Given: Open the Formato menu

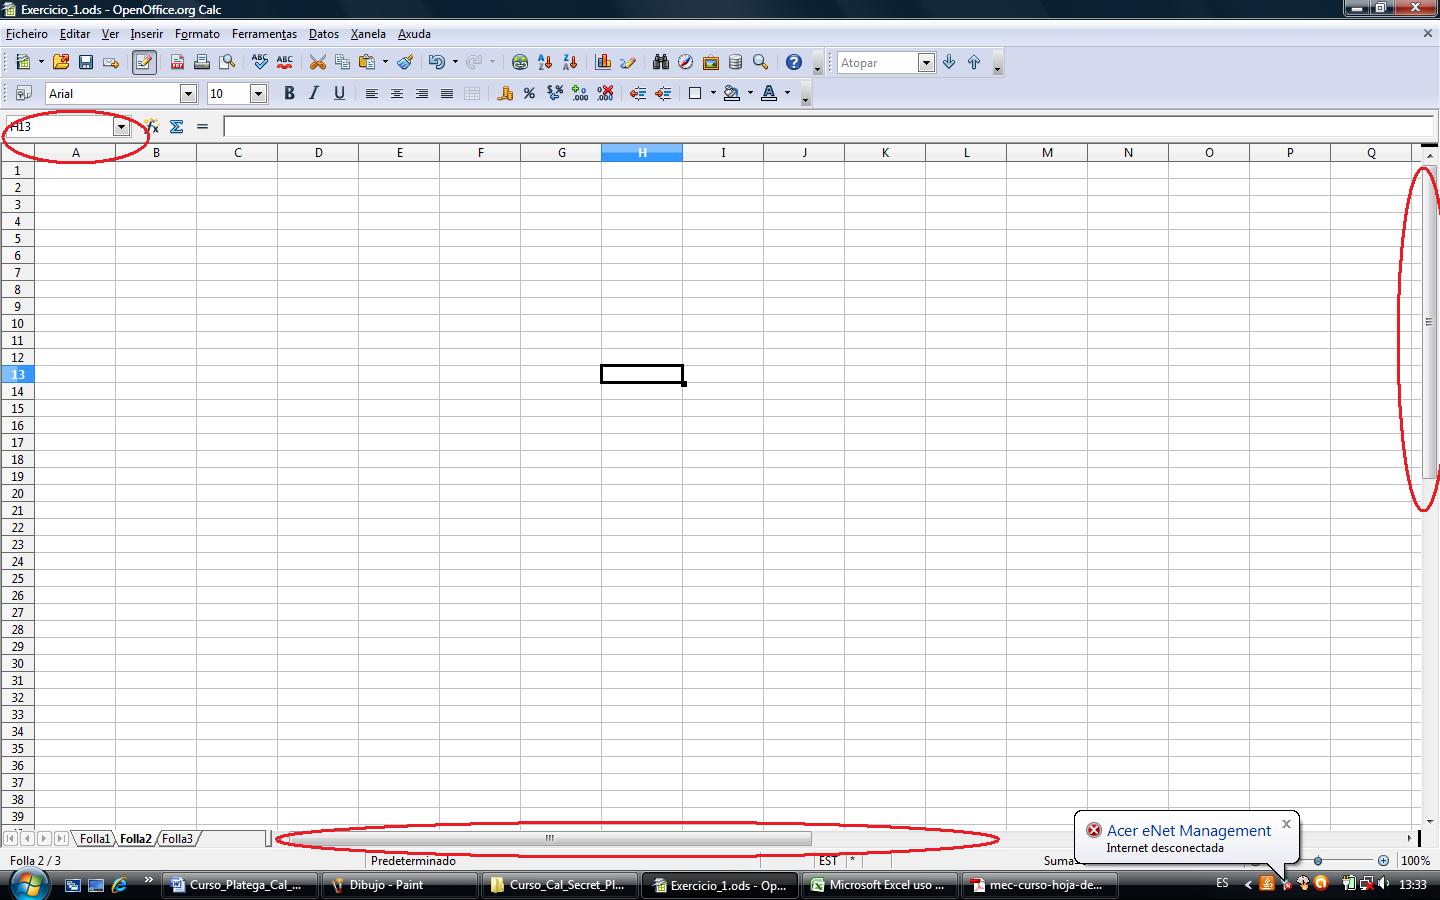Looking at the screenshot, I should pyautogui.click(x=197, y=34).
